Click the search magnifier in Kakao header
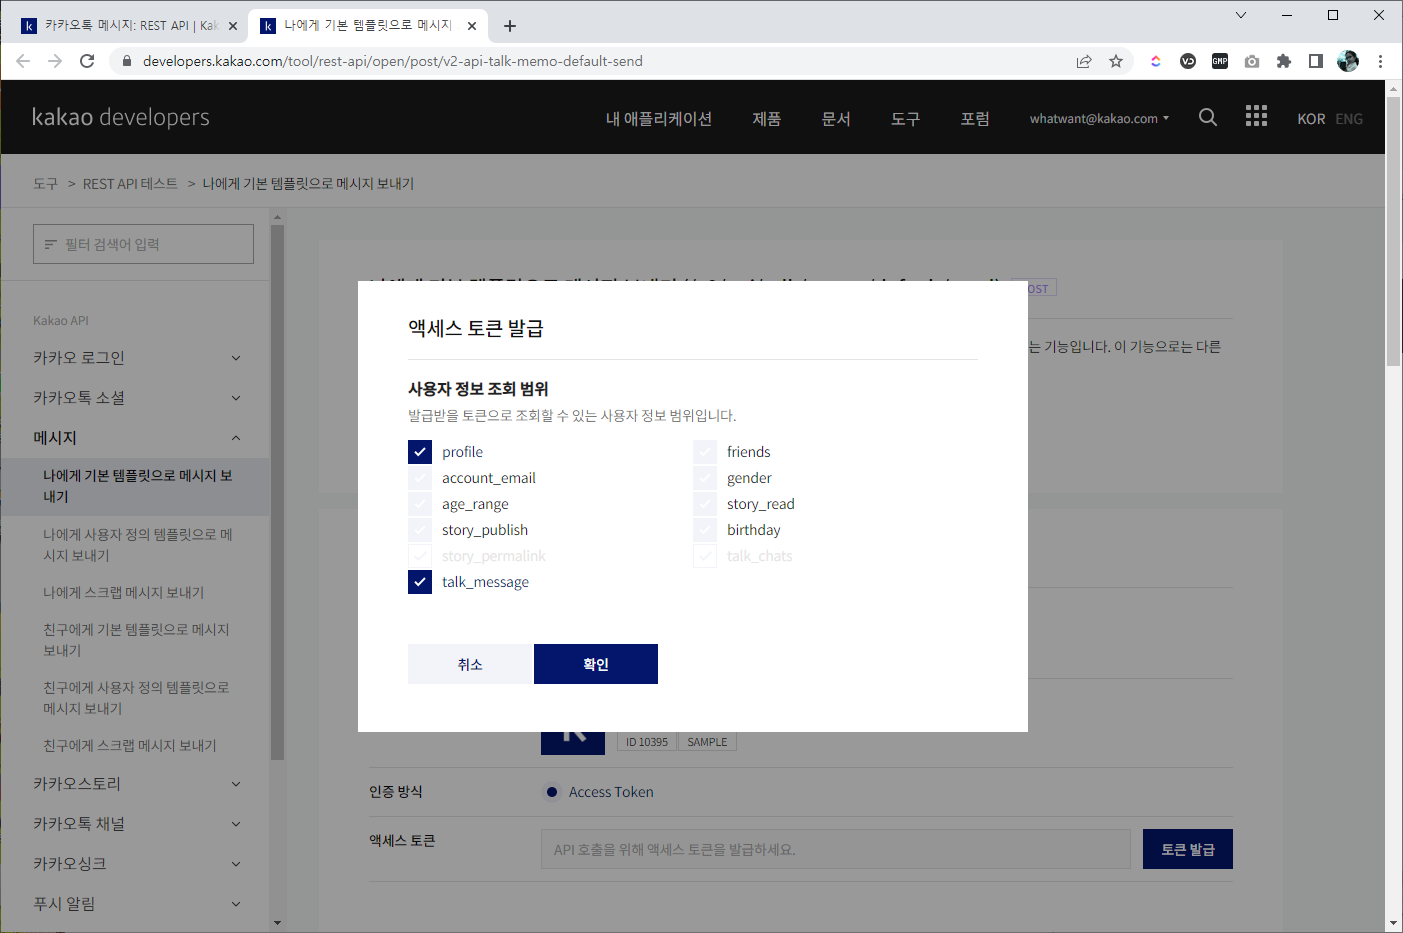Image resolution: width=1403 pixels, height=933 pixels. click(1208, 117)
